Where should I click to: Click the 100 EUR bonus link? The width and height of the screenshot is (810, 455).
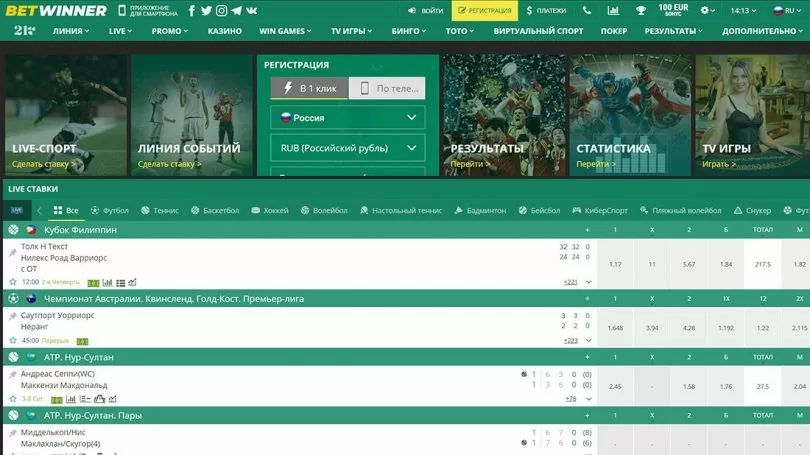[673, 10]
